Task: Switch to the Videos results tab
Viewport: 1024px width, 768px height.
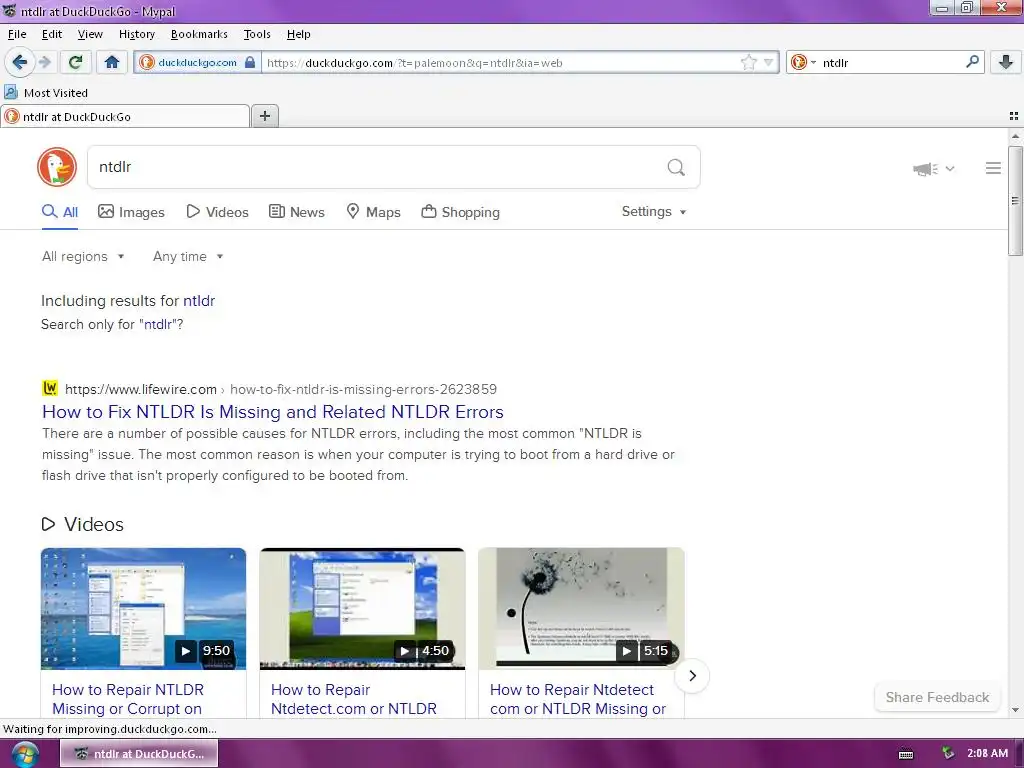Action: [x=217, y=212]
